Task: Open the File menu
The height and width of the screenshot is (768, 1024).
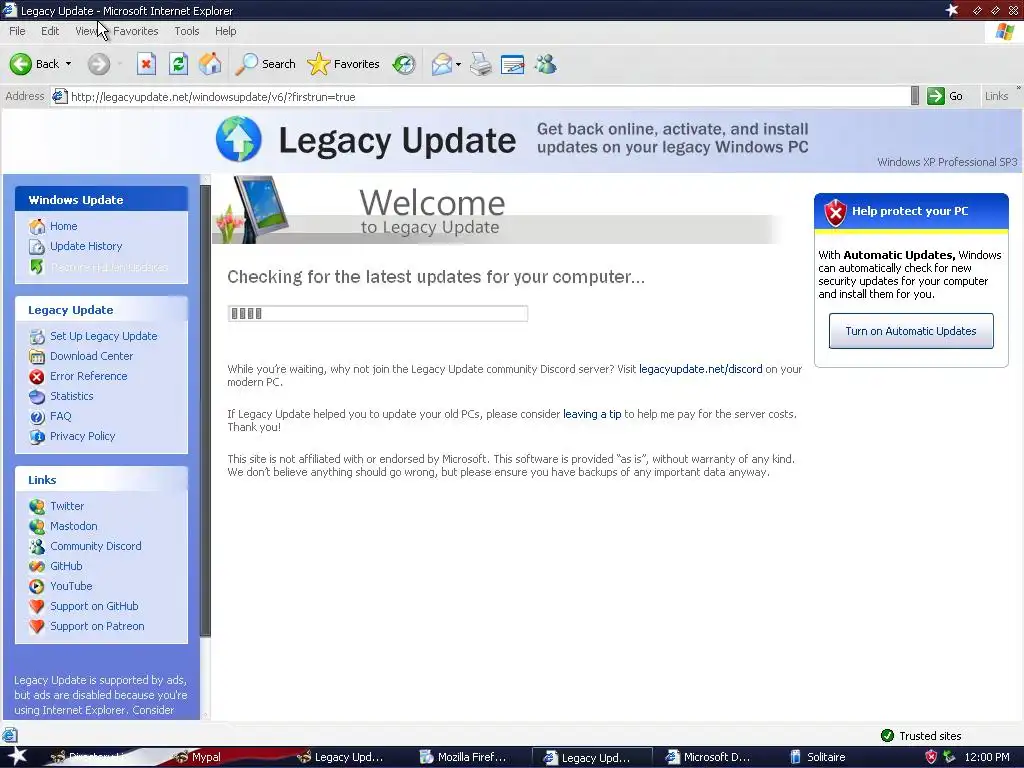Action: pyautogui.click(x=18, y=31)
